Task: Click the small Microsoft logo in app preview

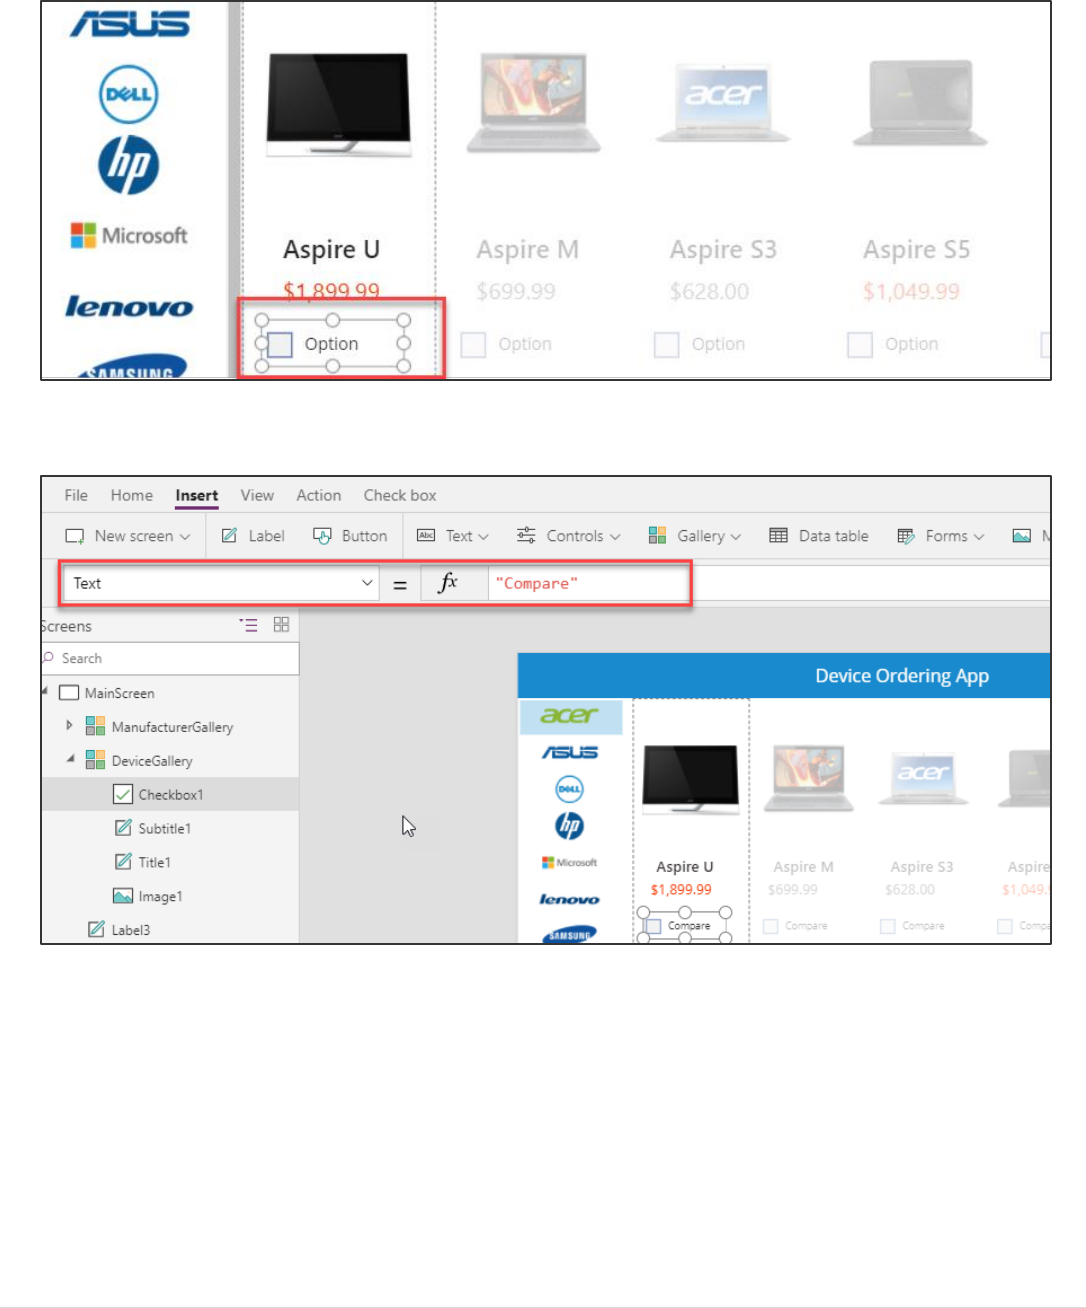Action: click(569, 862)
